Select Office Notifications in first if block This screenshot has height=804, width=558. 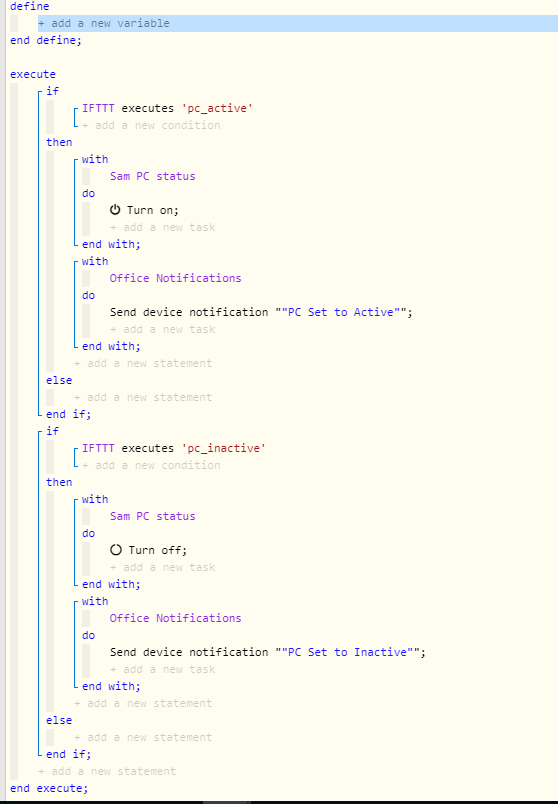point(175,278)
